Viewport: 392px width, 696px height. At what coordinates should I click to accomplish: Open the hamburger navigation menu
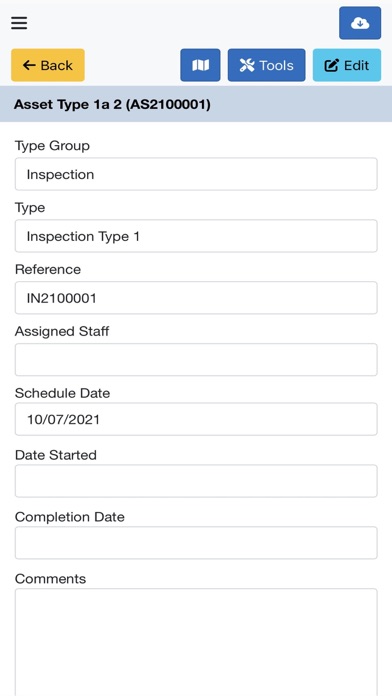tap(19, 23)
